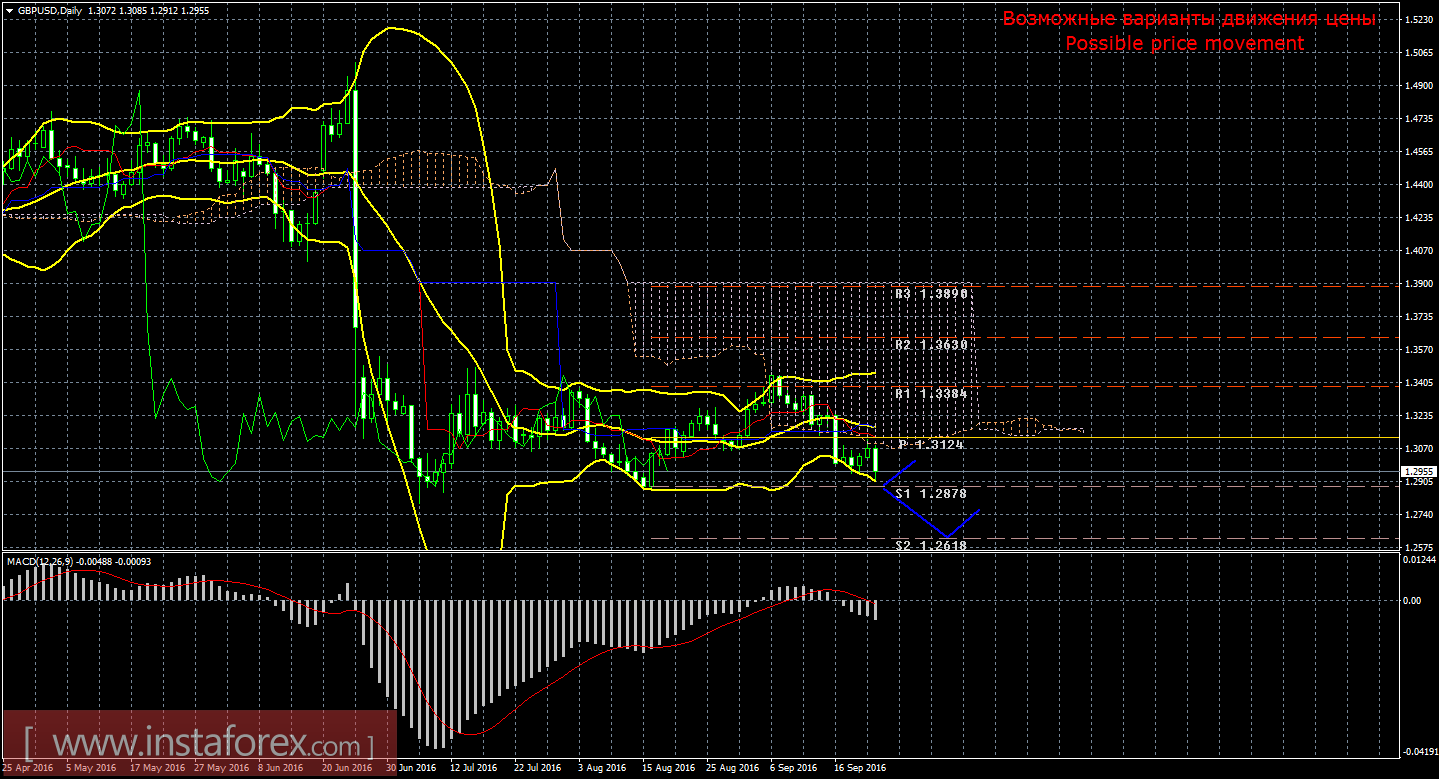Select the R3 1.3896 resistance label

931,294
